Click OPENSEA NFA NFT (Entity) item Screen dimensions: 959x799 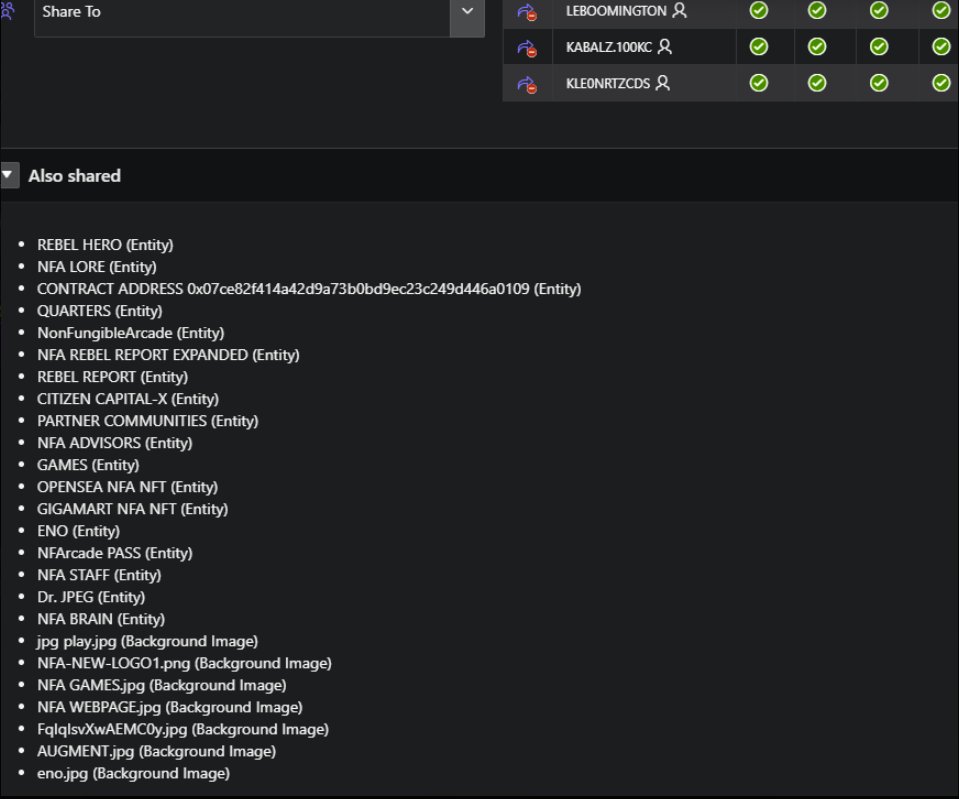click(127, 487)
